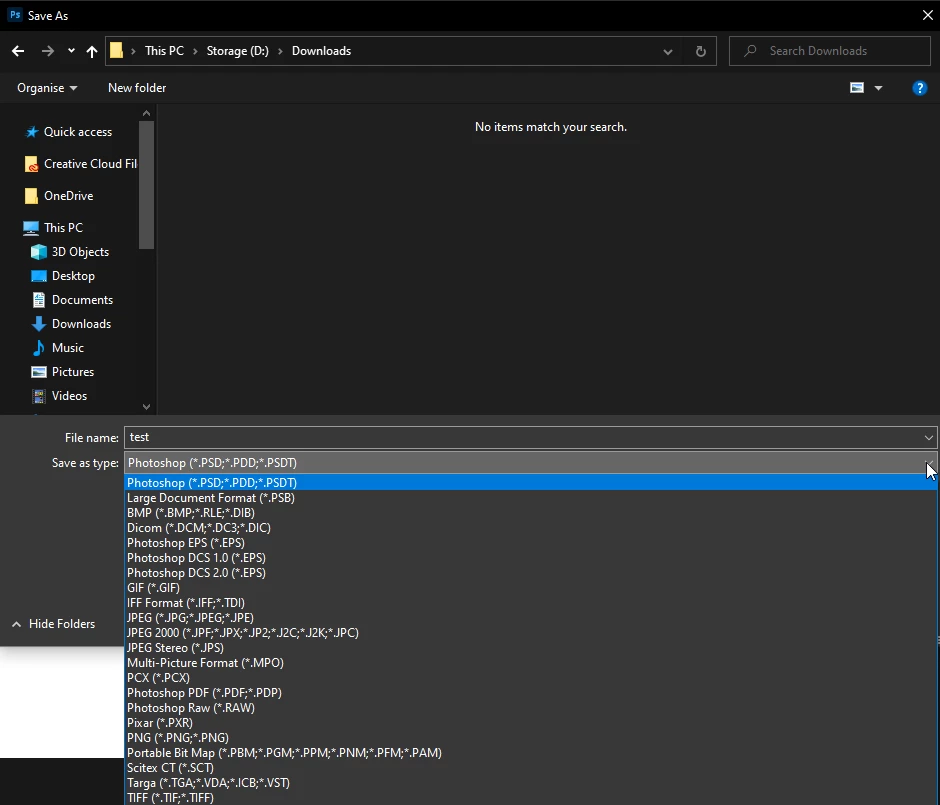Click the File name field containing test
The height and width of the screenshot is (805, 940).
pyautogui.click(x=530, y=438)
